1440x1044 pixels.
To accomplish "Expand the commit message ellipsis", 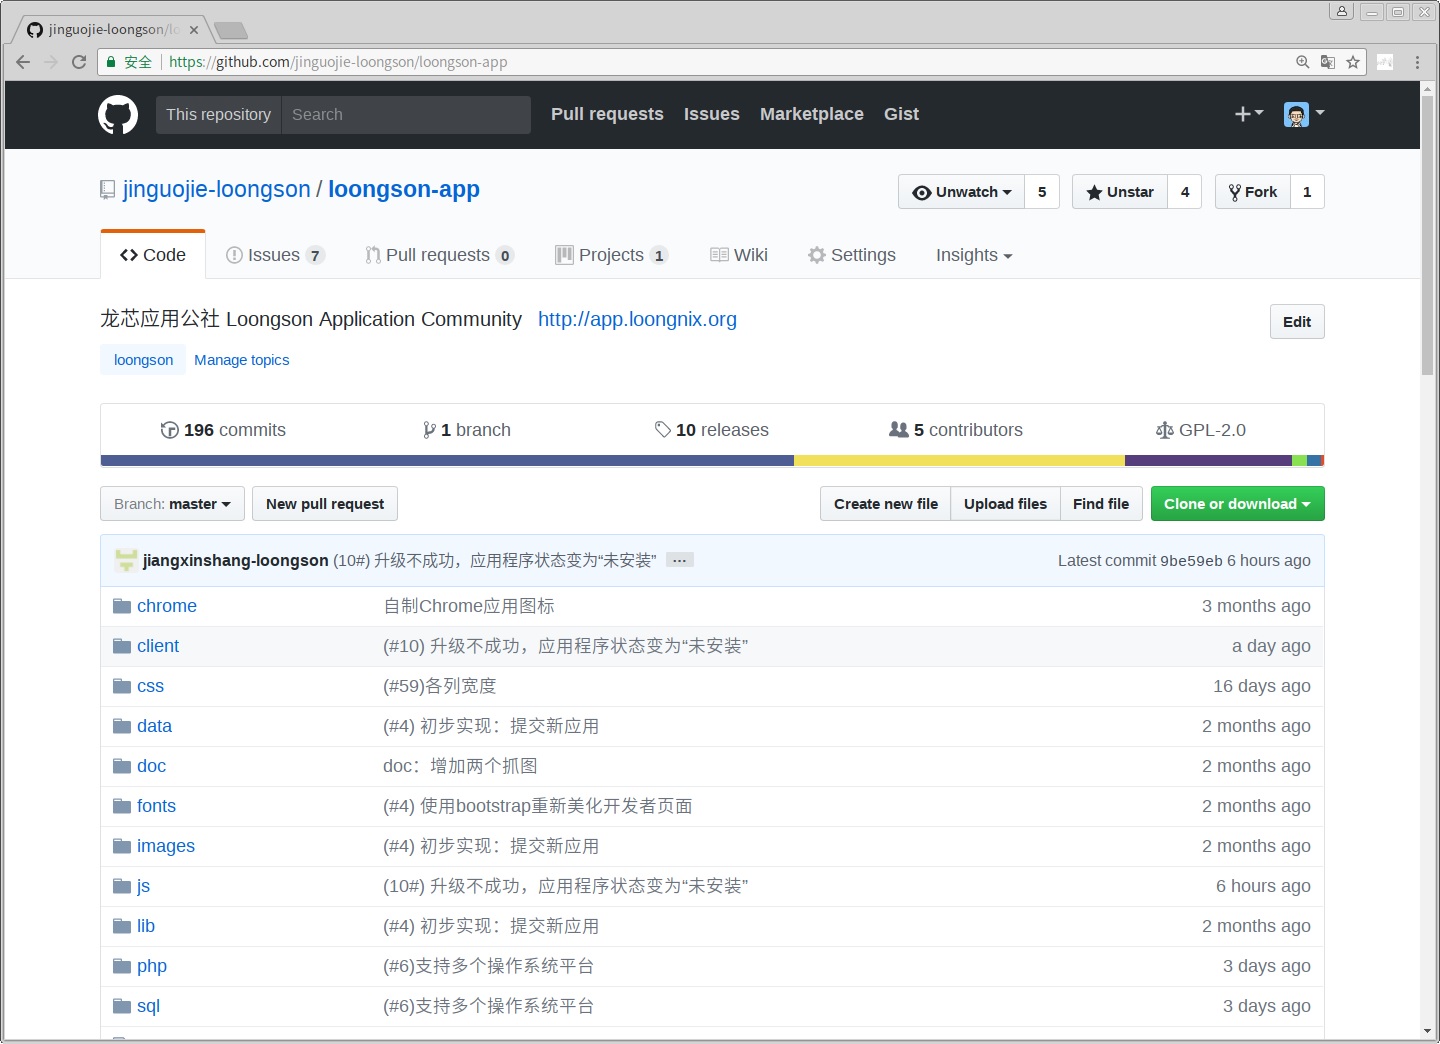I will (680, 560).
